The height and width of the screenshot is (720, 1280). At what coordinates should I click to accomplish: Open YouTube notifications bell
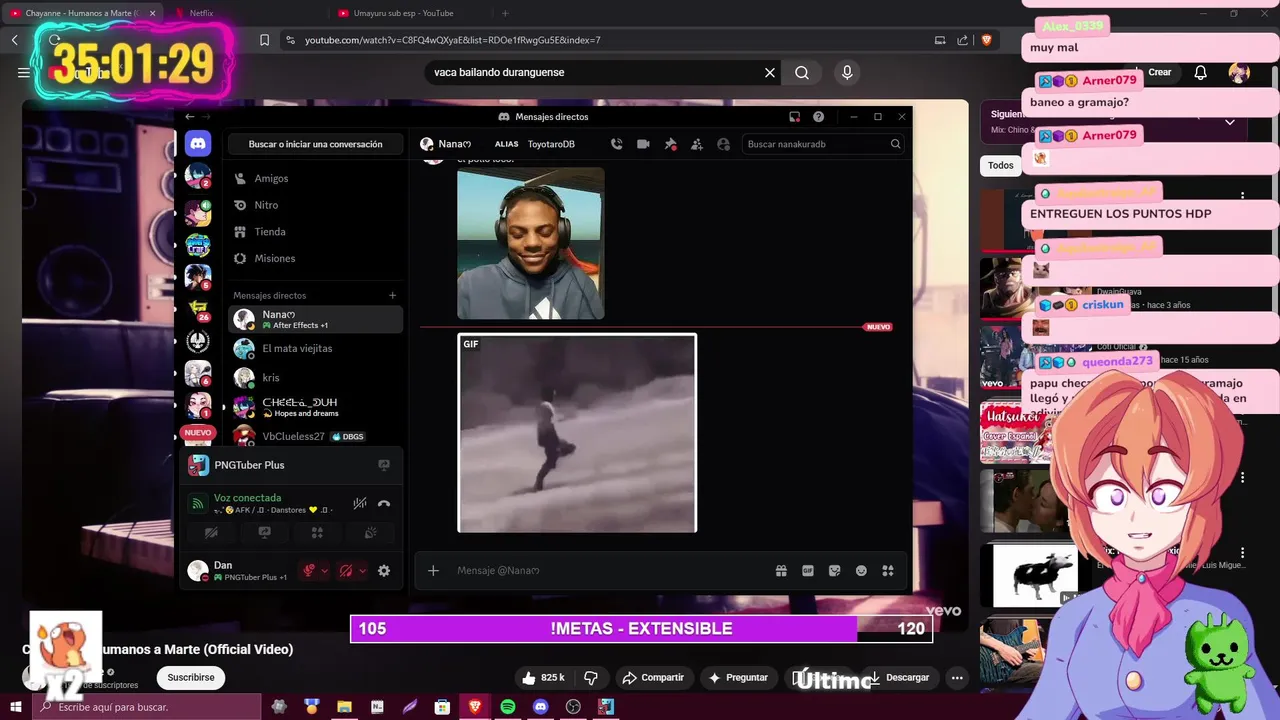tap(1201, 72)
